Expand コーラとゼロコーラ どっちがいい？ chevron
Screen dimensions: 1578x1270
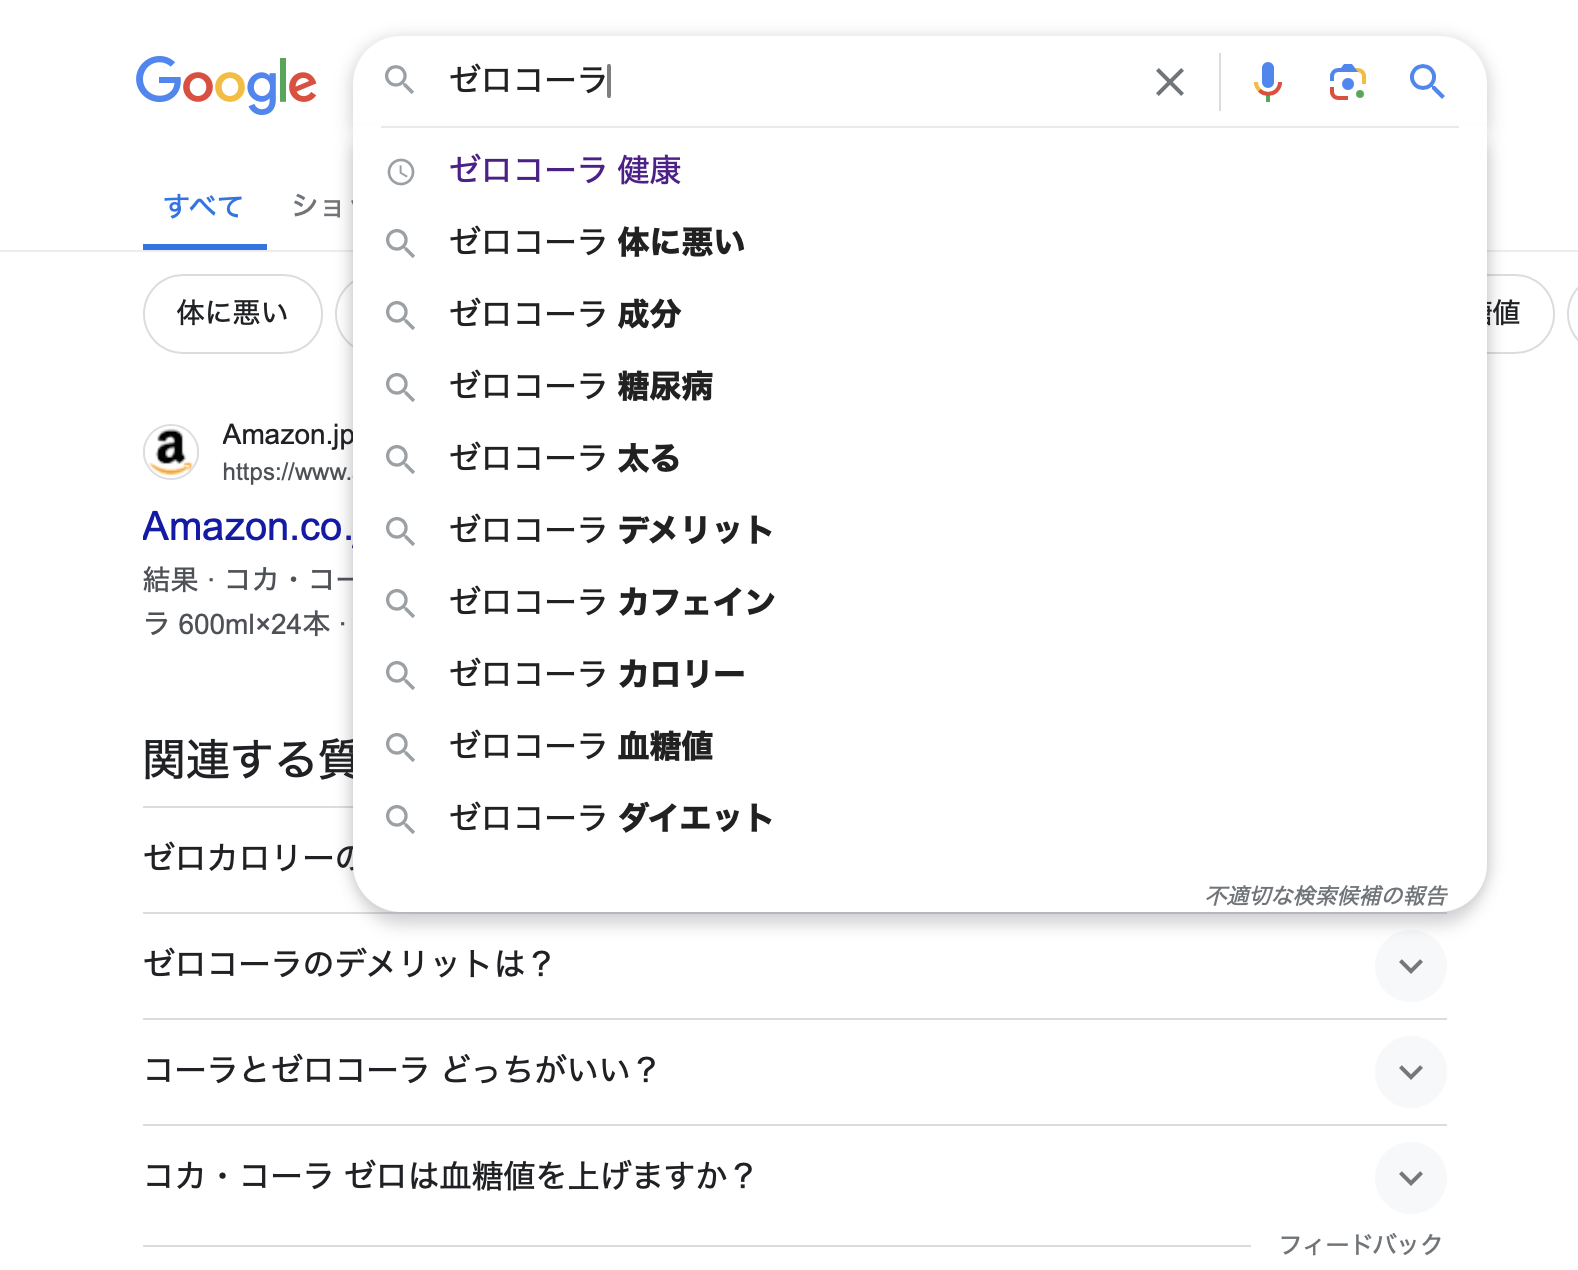coord(1410,1072)
